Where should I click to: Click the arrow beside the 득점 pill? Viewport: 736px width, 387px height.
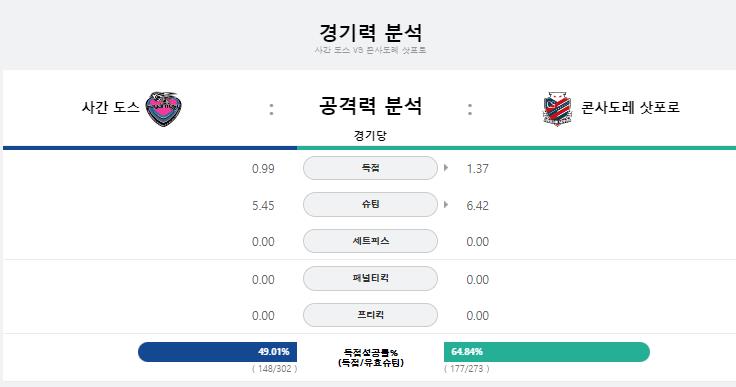pos(446,168)
